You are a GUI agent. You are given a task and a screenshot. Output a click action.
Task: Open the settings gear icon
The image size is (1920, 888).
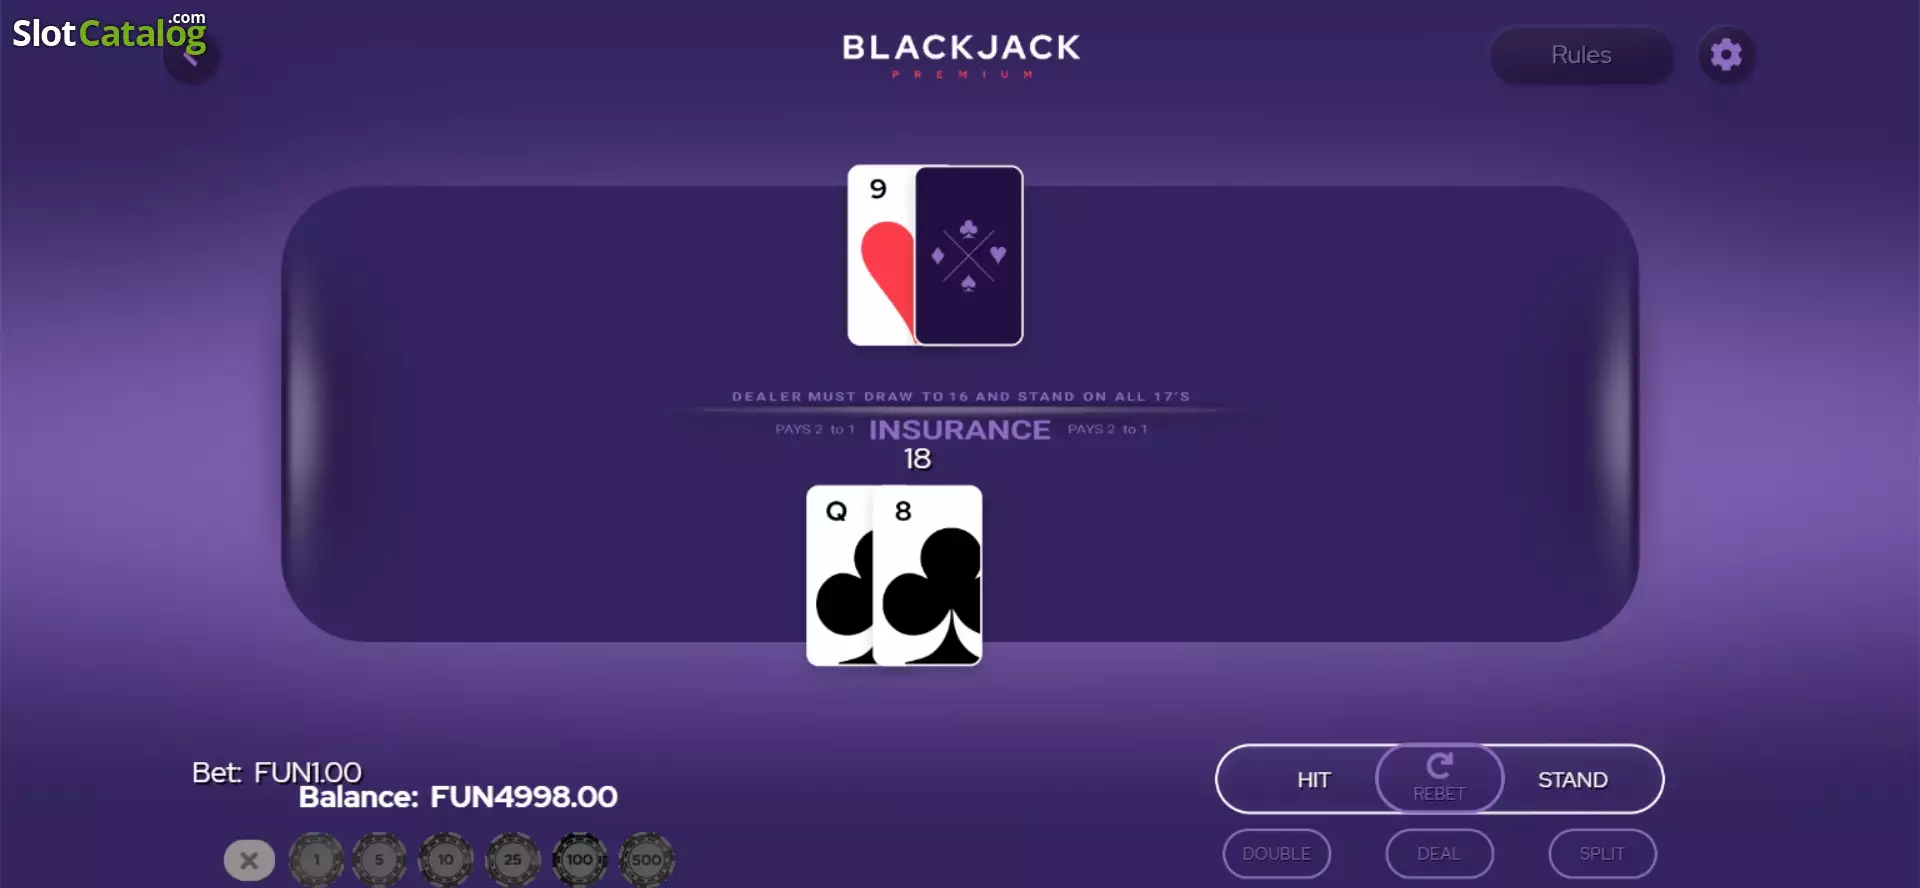pyautogui.click(x=1726, y=54)
